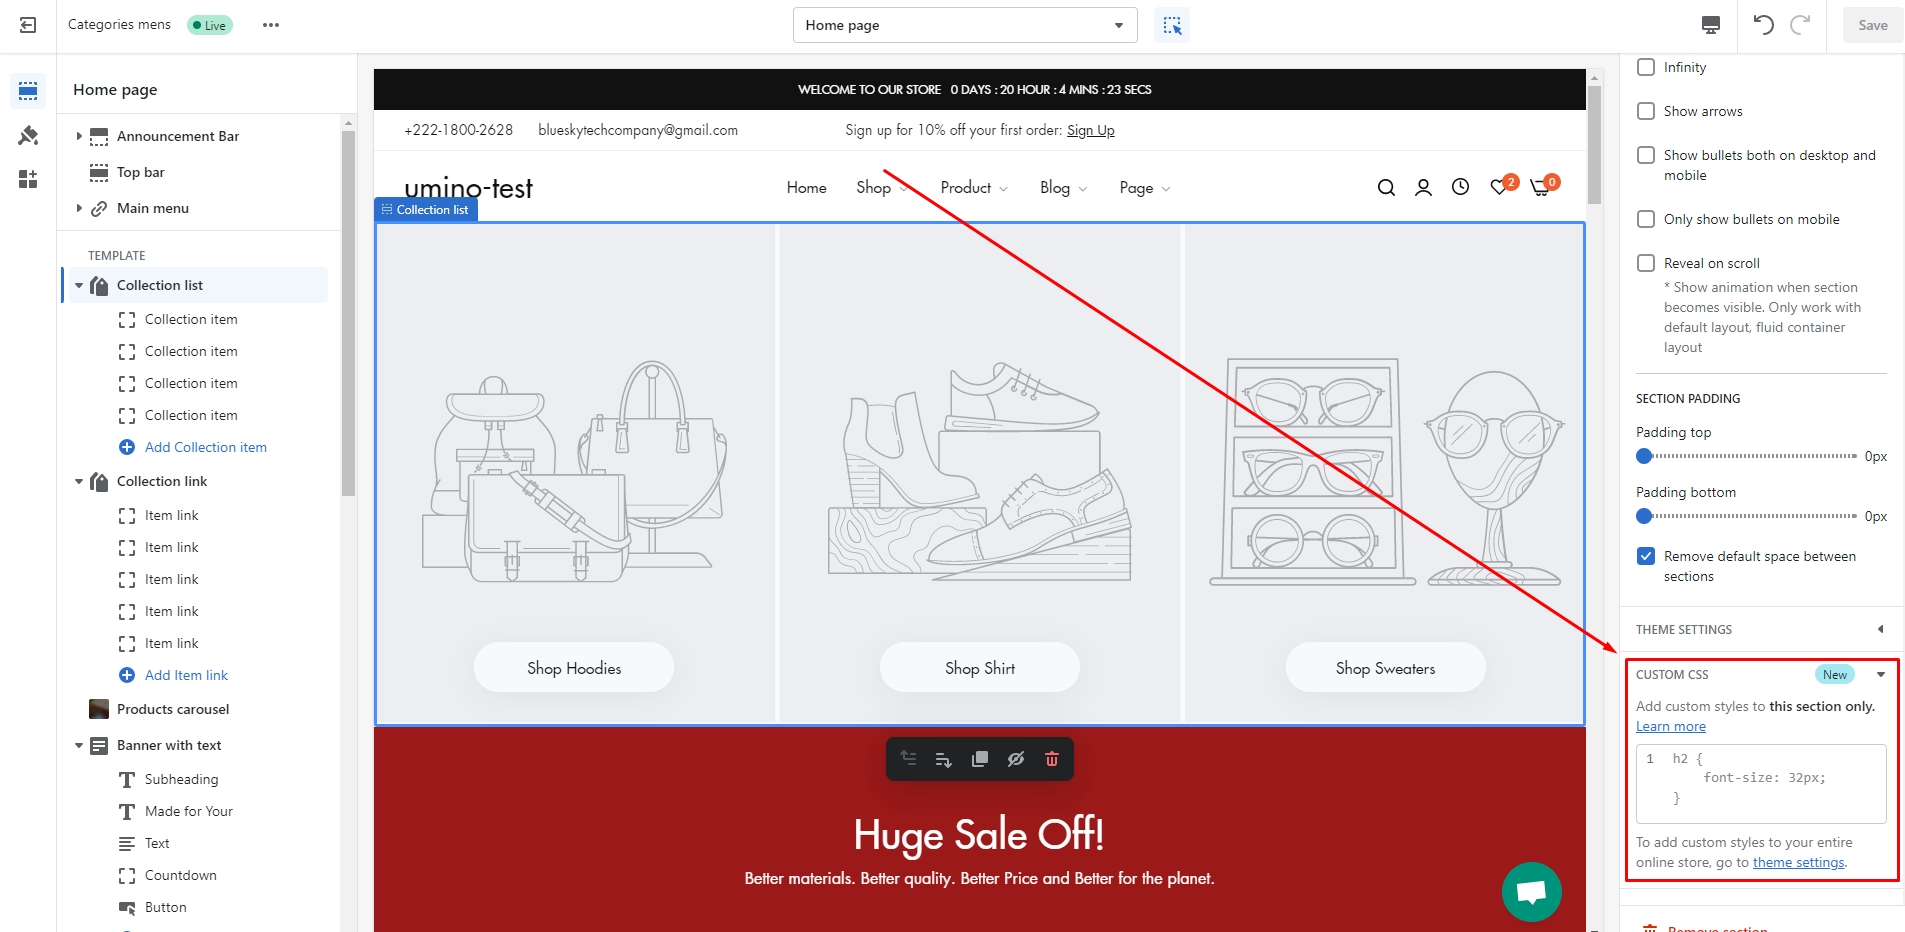Open the Shop menu in preview
The height and width of the screenshot is (932, 1905).
tap(873, 188)
